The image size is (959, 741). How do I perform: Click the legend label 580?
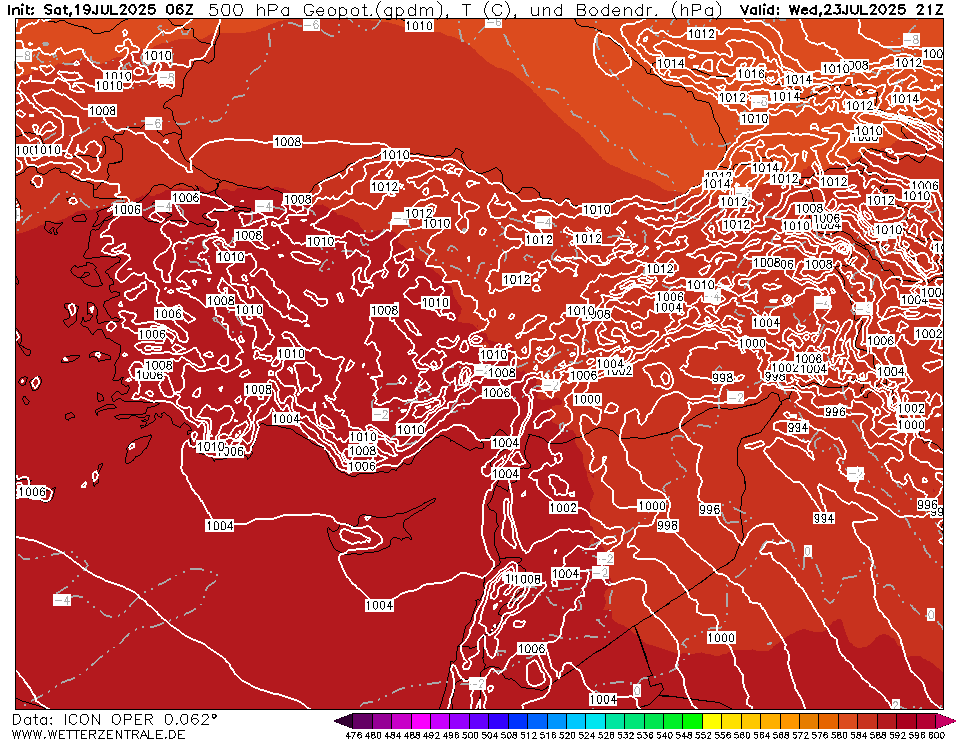click(839, 735)
